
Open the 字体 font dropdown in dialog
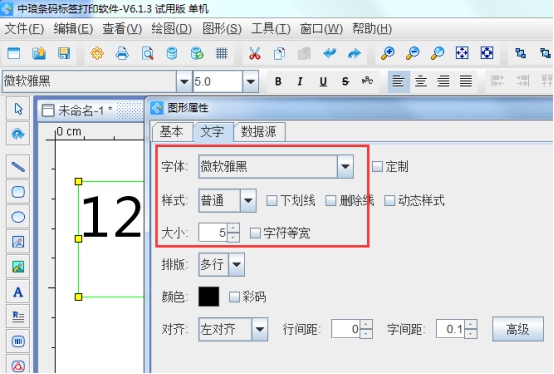[x=345, y=166]
